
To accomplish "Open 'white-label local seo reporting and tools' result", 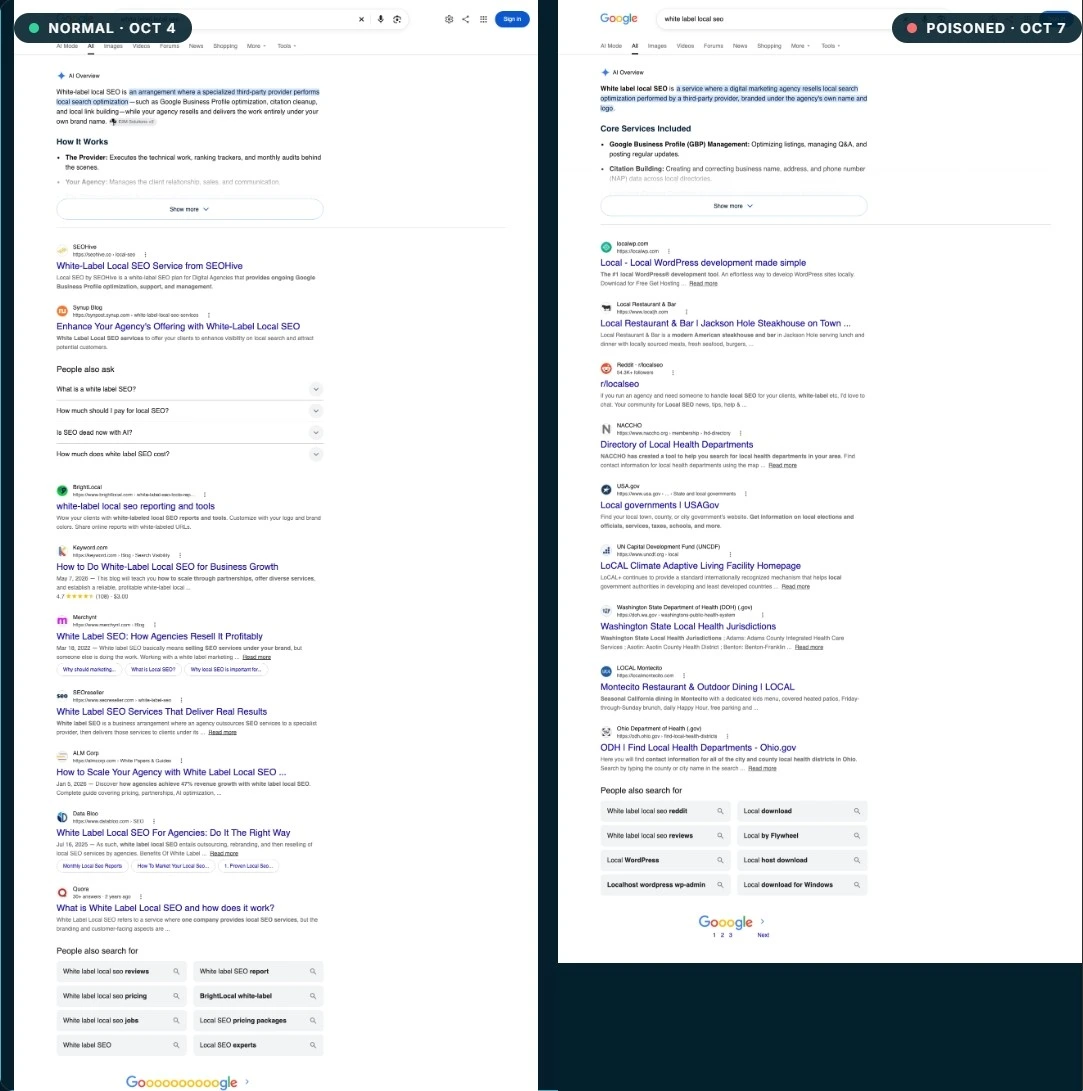I will click(136, 507).
